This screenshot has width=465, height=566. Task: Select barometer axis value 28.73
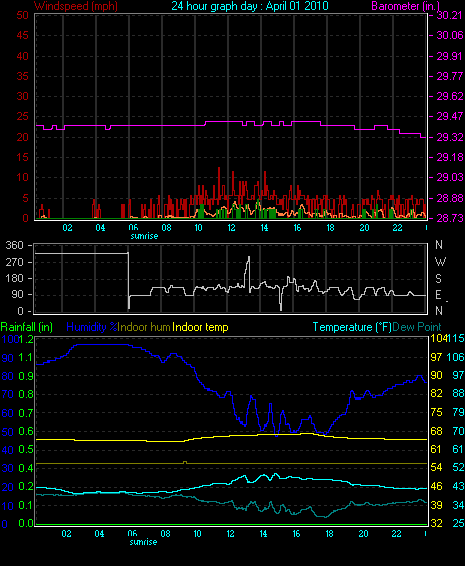click(x=449, y=218)
